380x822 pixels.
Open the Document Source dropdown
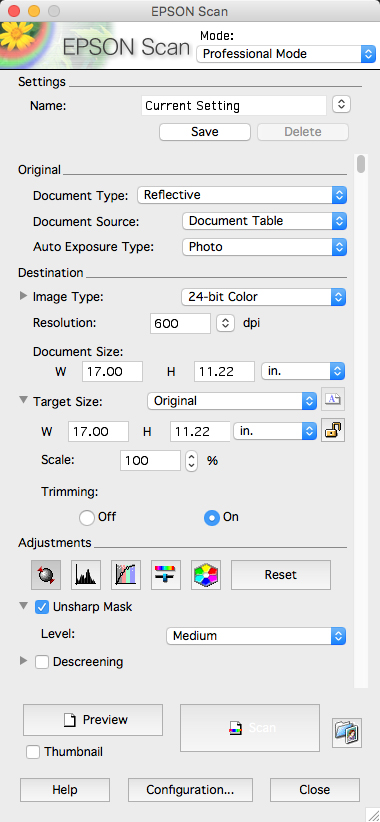(265, 221)
